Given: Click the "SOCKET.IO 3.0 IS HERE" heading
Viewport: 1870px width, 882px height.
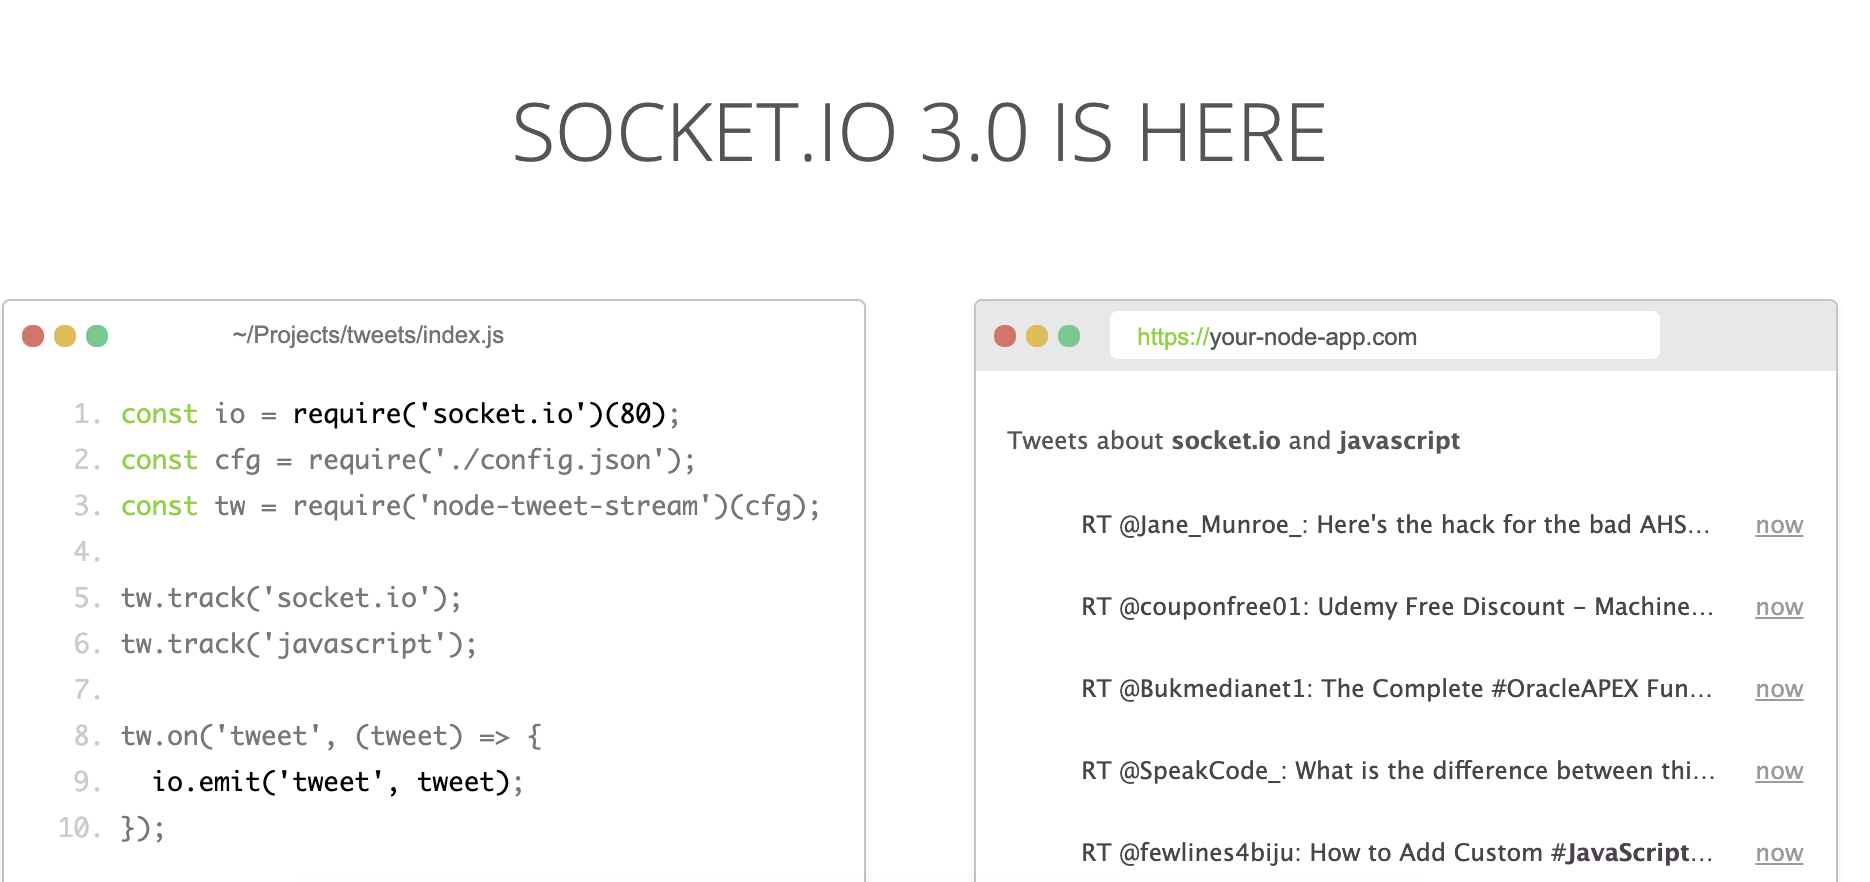Looking at the screenshot, I should point(919,133).
